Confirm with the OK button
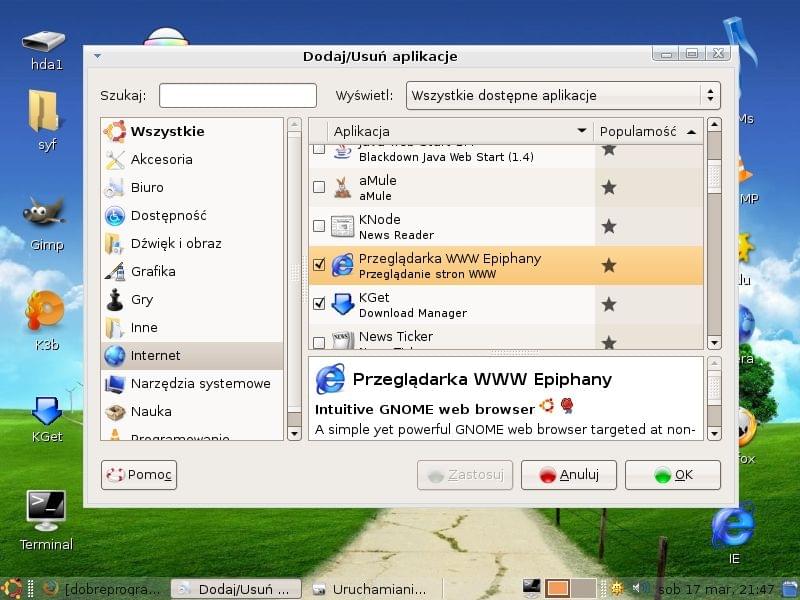800x600 pixels. [x=673, y=475]
